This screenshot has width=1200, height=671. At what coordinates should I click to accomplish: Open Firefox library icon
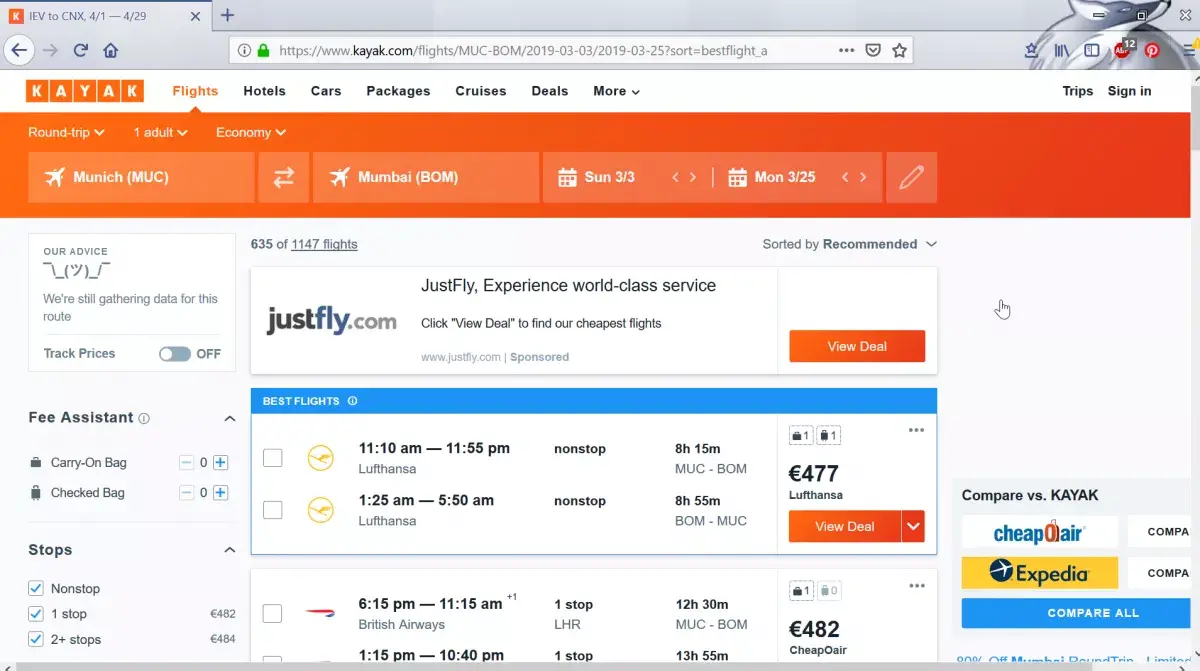coord(1063,50)
